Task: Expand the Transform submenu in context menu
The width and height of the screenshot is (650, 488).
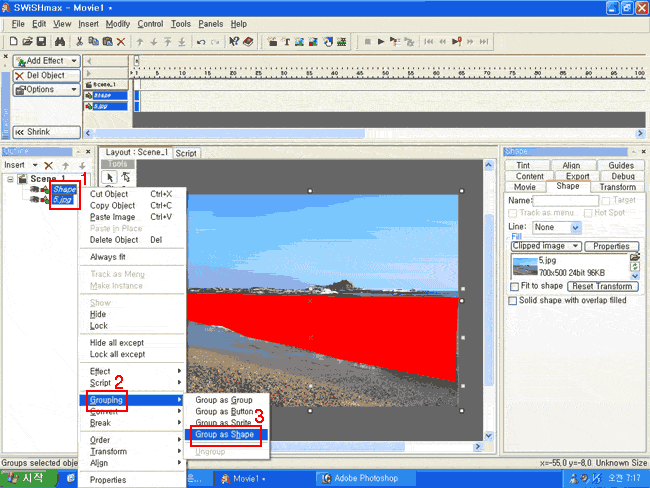Action: tap(132, 451)
